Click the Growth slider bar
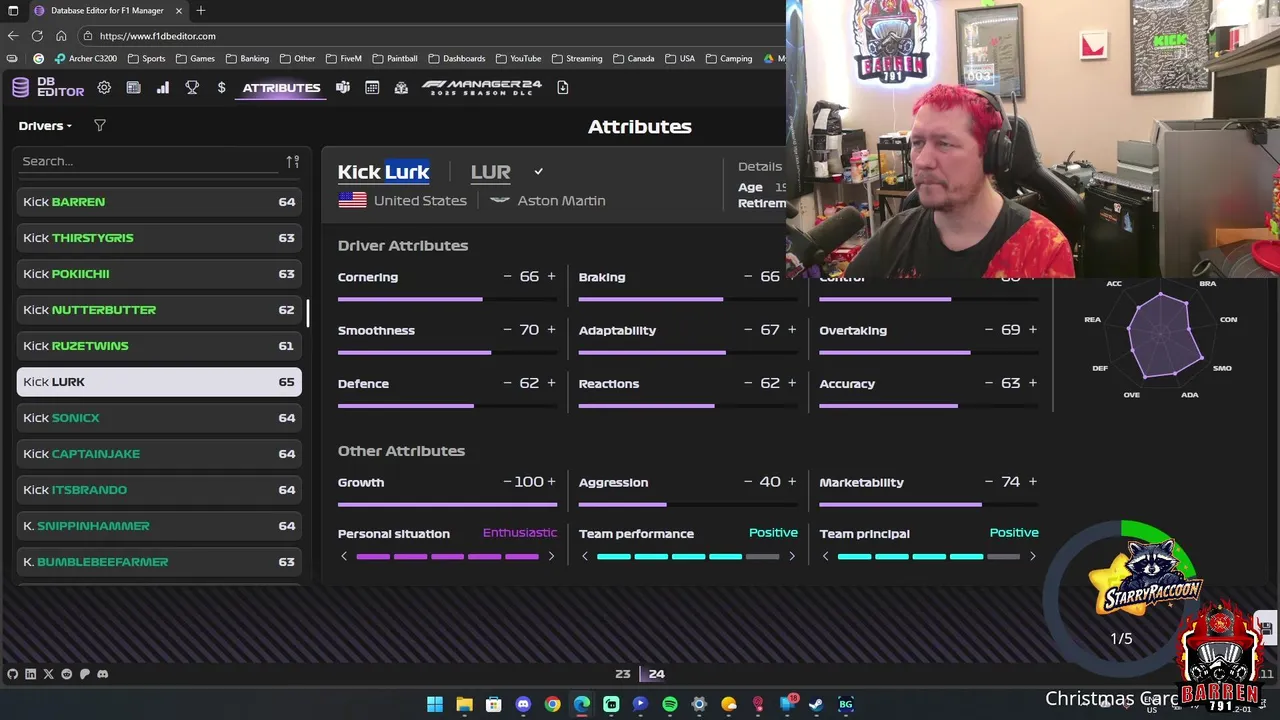Image resolution: width=1280 pixels, height=720 pixels. pyautogui.click(x=447, y=505)
